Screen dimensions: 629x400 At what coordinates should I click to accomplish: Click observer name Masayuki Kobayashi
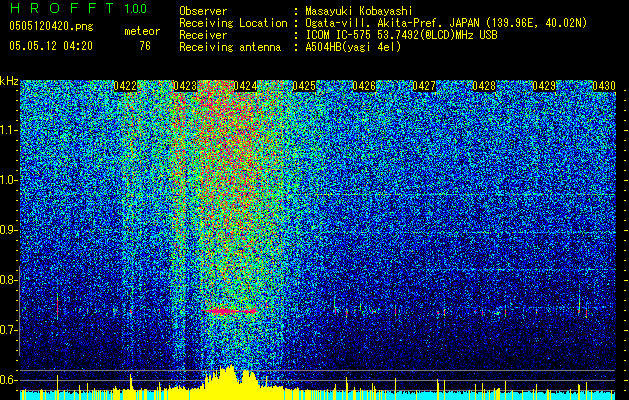[359, 11]
